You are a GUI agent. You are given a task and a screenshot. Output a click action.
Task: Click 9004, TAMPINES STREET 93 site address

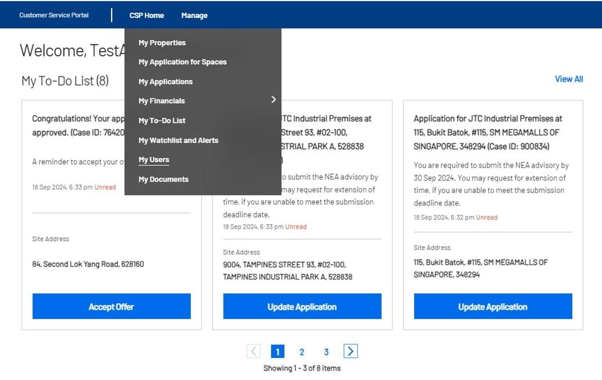click(x=288, y=271)
